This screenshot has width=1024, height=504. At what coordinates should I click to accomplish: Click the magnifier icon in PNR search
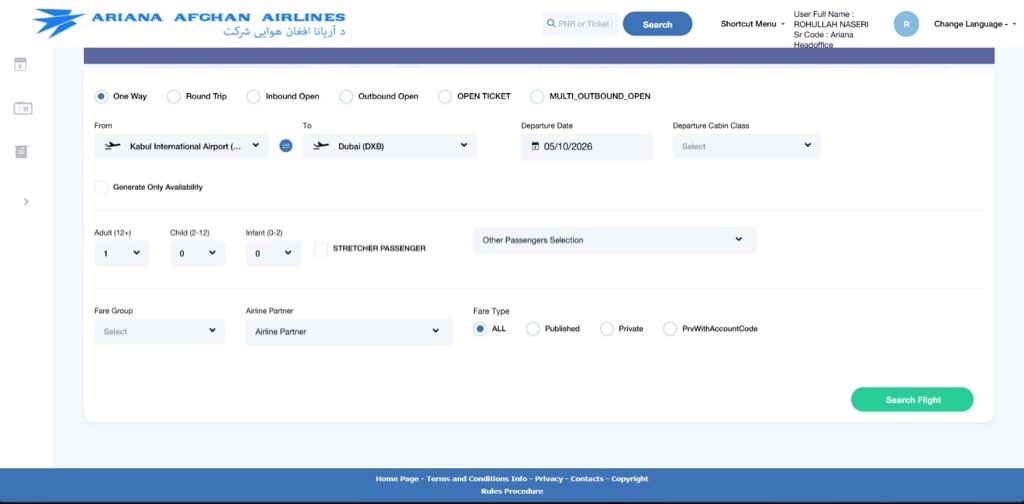point(551,24)
